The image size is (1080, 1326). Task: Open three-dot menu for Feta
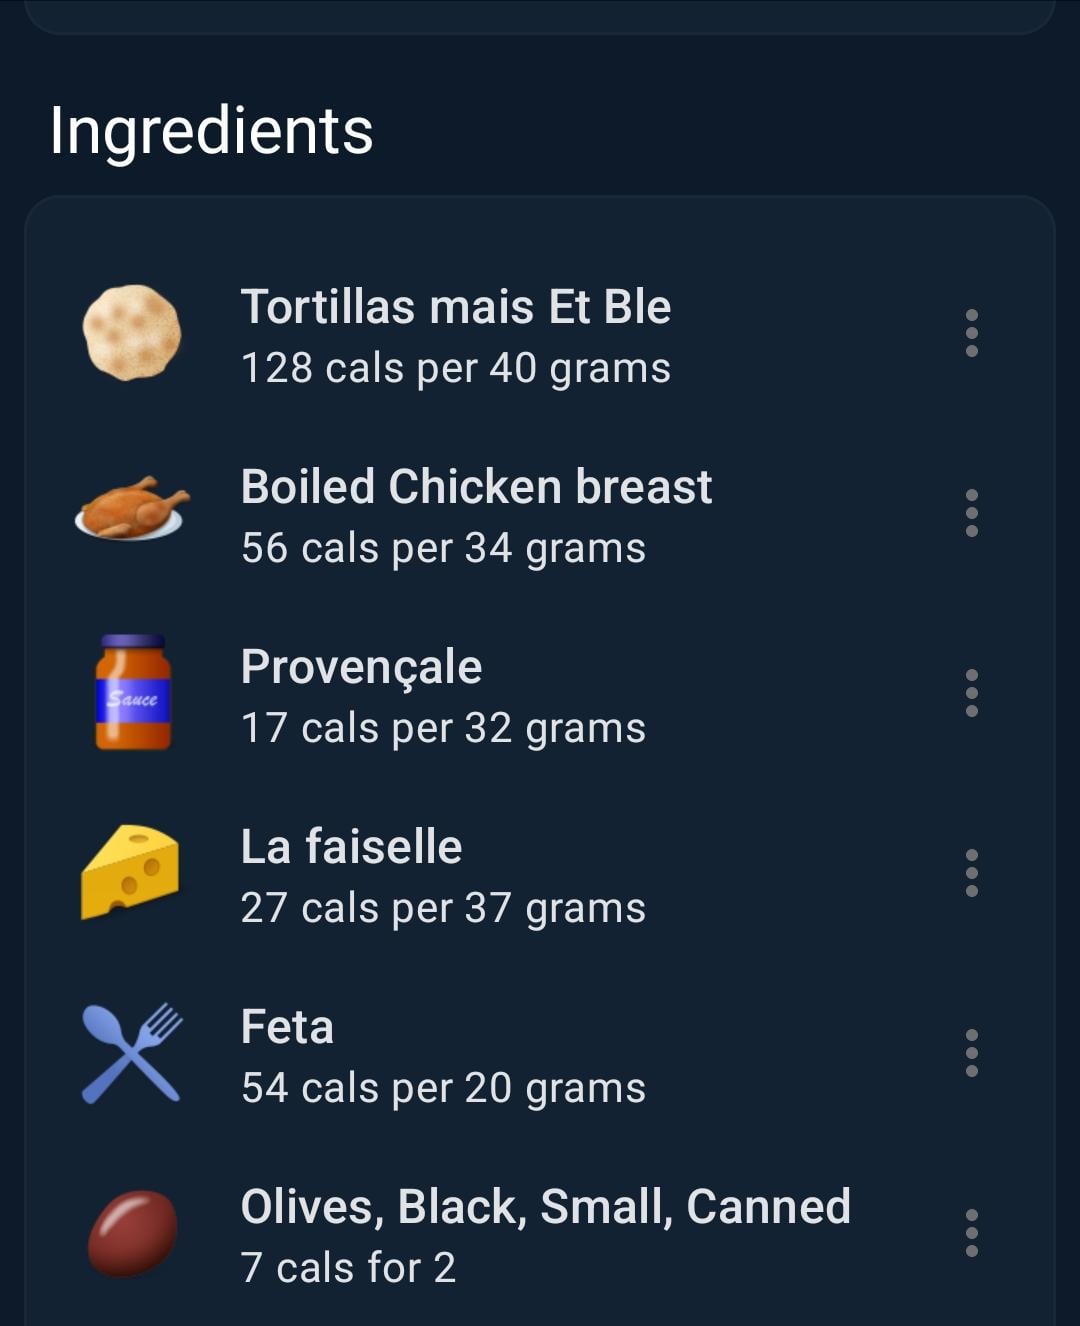click(x=971, y=1053)
